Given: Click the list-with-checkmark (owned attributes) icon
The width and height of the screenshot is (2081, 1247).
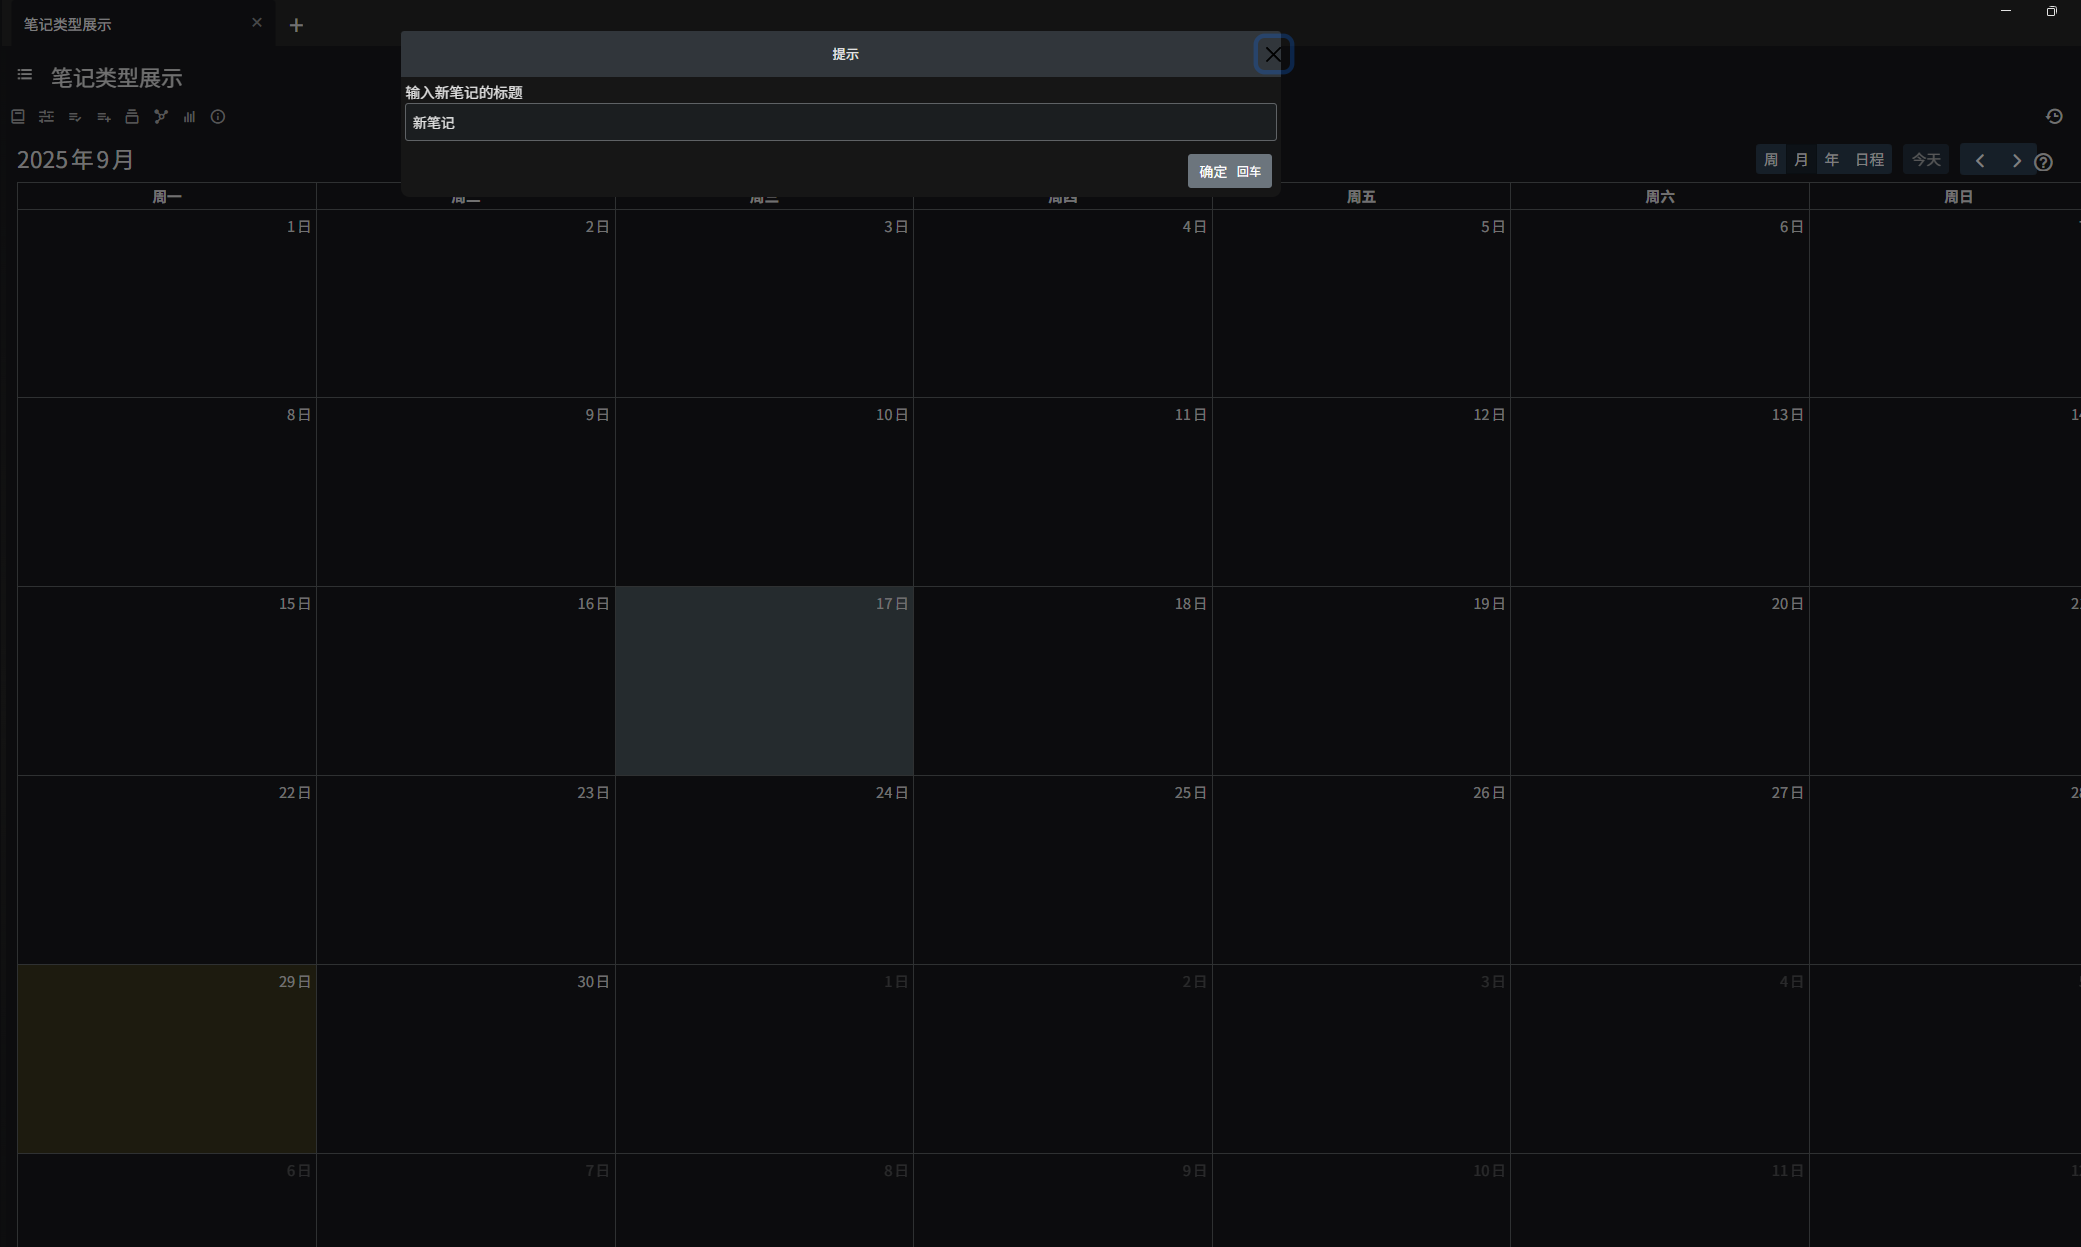Looking at the screenshot, I should 75,117.
